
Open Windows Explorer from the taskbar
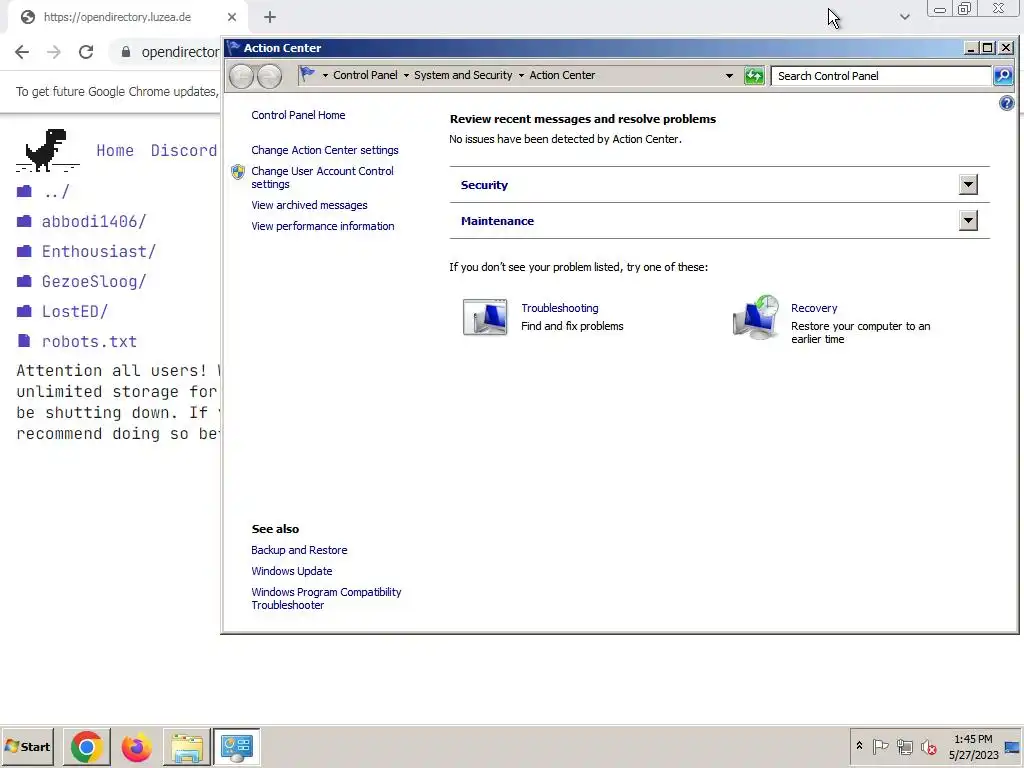pos(187,747)
